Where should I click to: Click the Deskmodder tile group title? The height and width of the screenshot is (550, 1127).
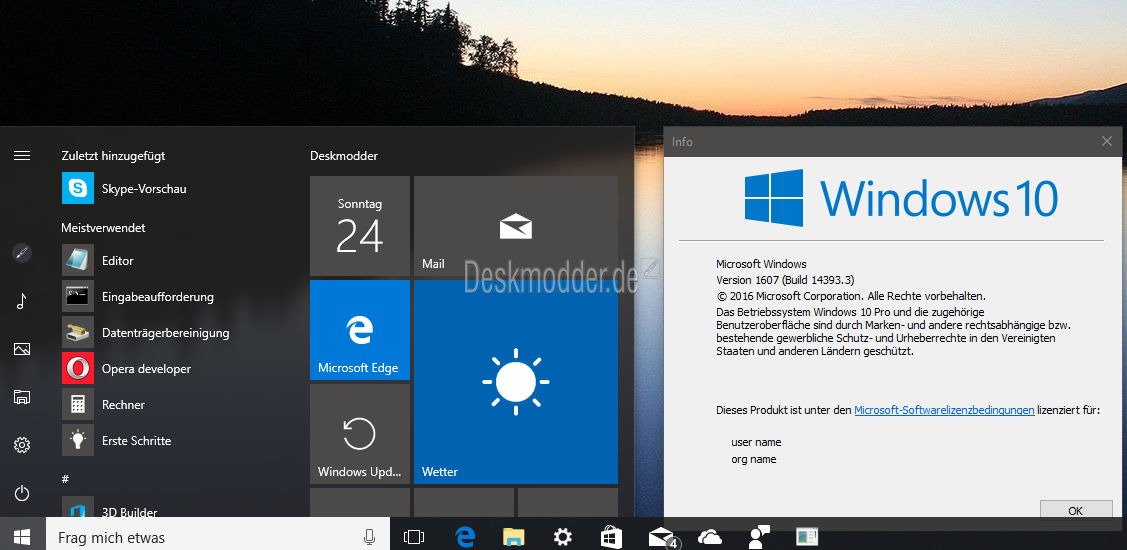tap(344, 155)
